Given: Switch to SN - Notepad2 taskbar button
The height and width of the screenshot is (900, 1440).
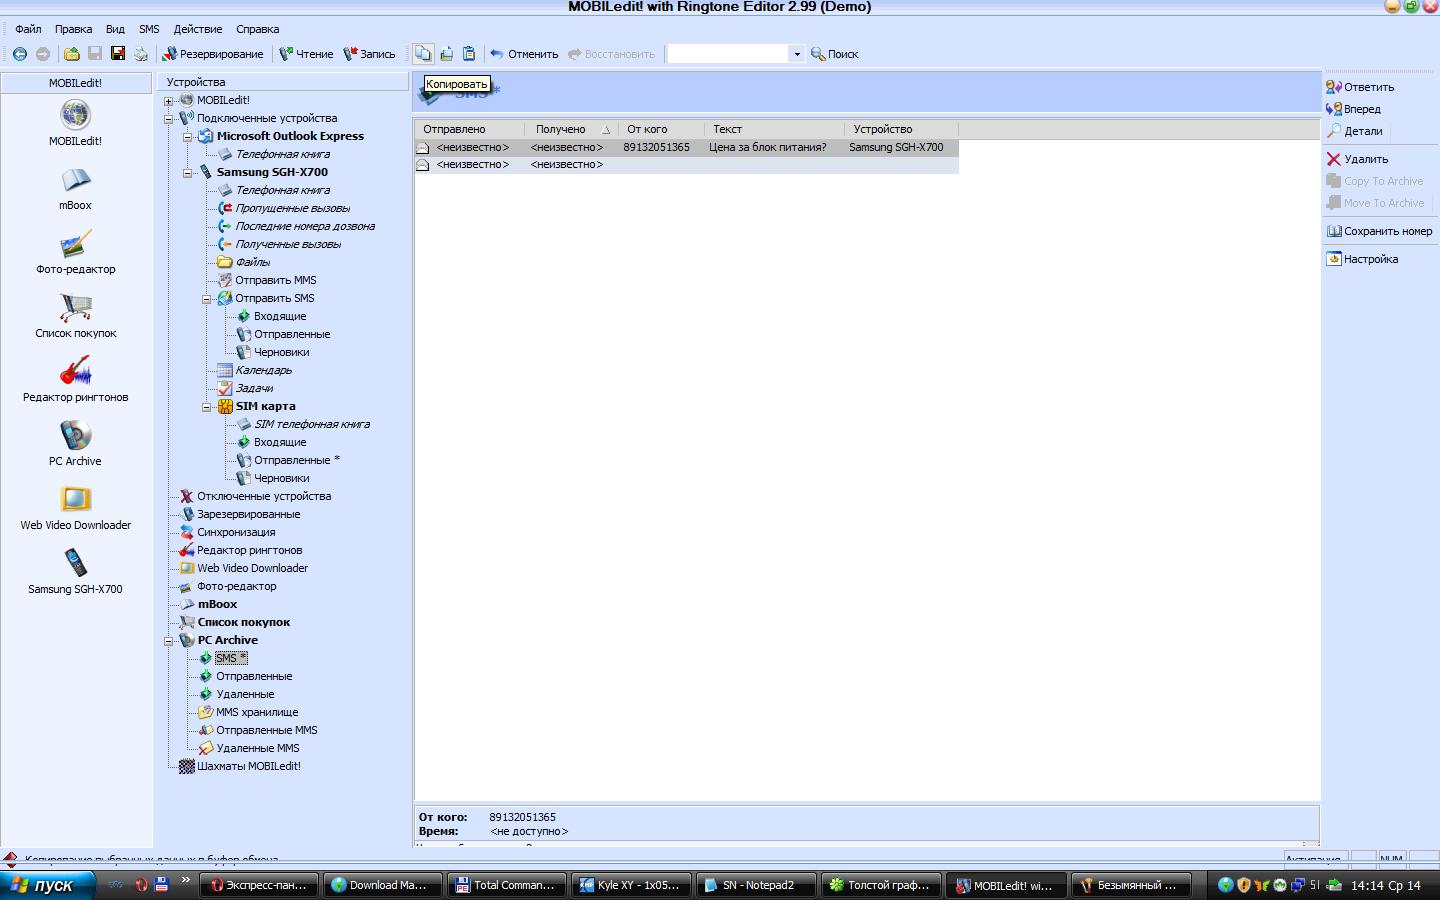Looking at the screenshot, I should (757, 885).
